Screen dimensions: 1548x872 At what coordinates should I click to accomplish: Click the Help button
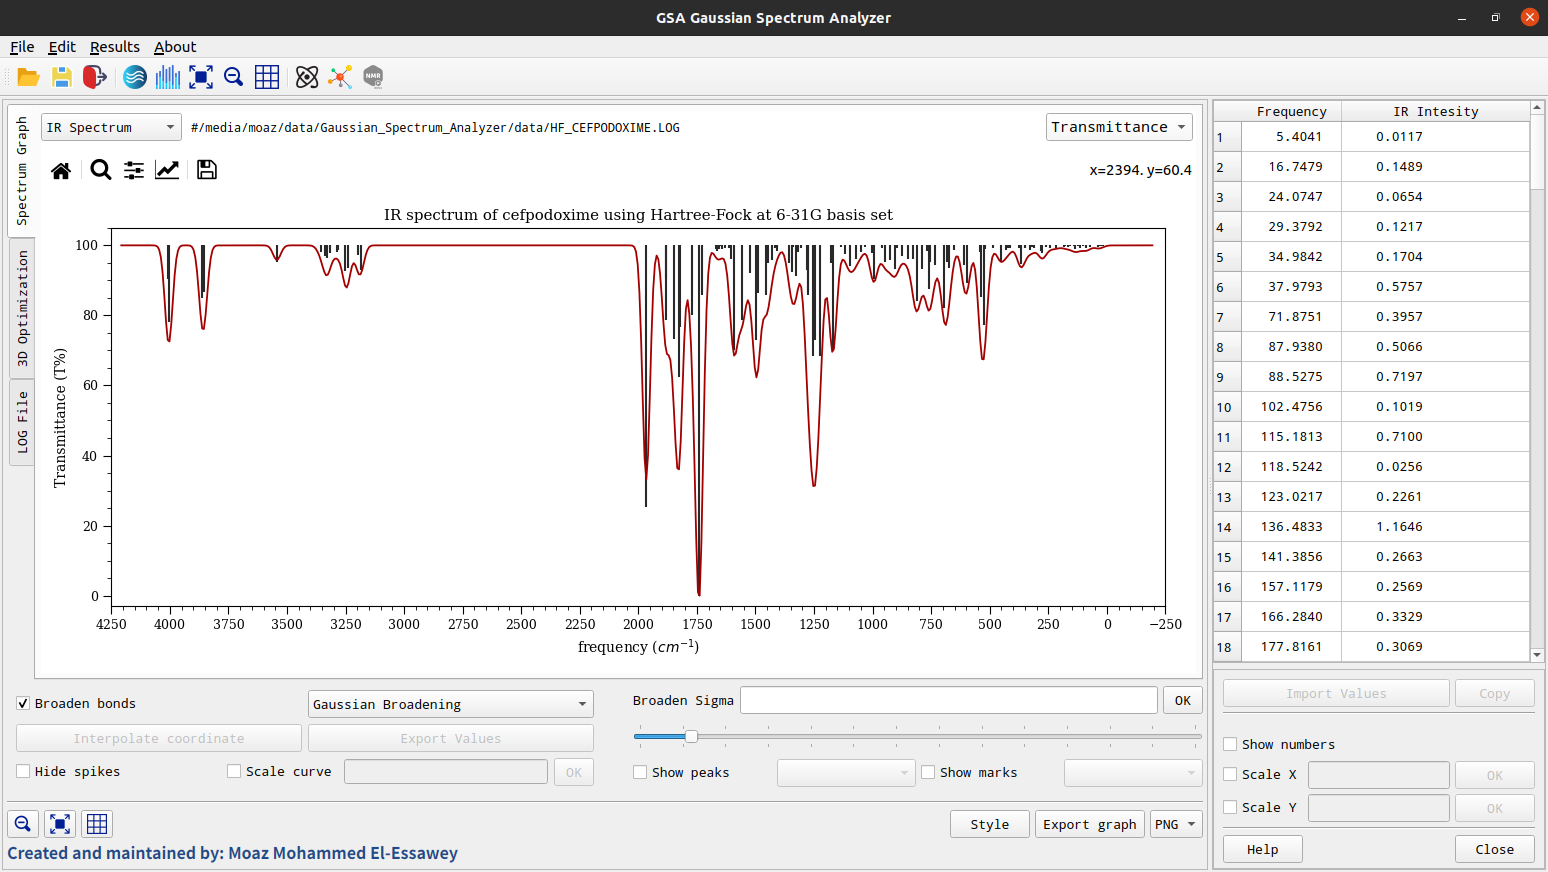1263,849
